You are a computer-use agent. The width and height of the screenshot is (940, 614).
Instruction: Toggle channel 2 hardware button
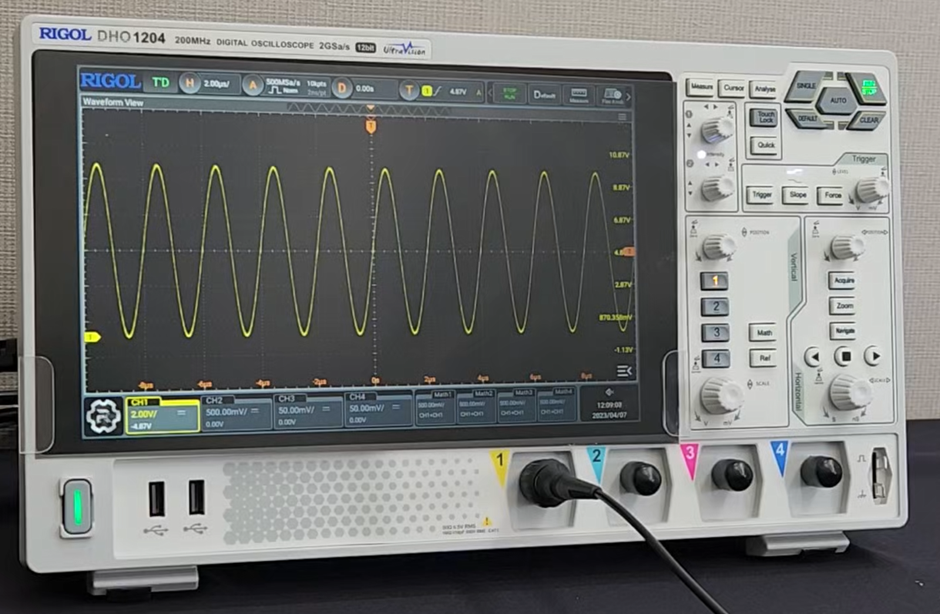coord(715,306)
